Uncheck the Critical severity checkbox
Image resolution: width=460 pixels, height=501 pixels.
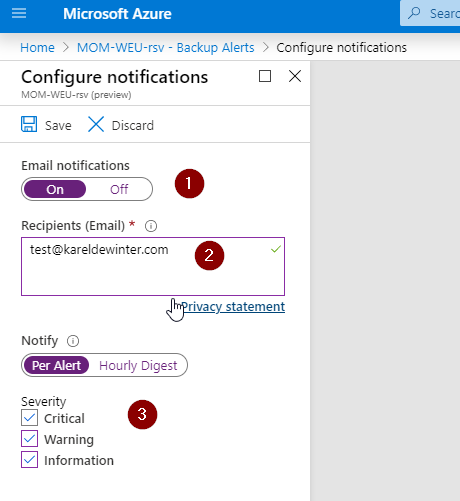[29, 418]
